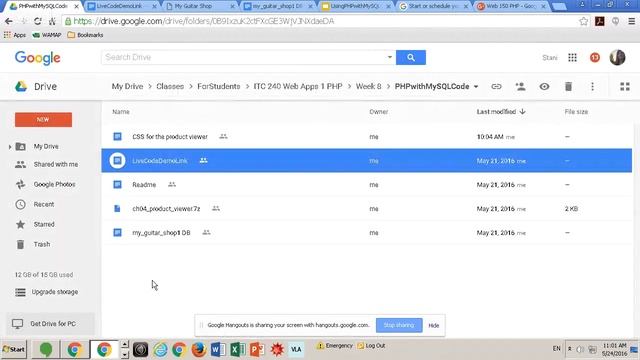Toggle preview with the eye icon

click(x=544, y=87)
